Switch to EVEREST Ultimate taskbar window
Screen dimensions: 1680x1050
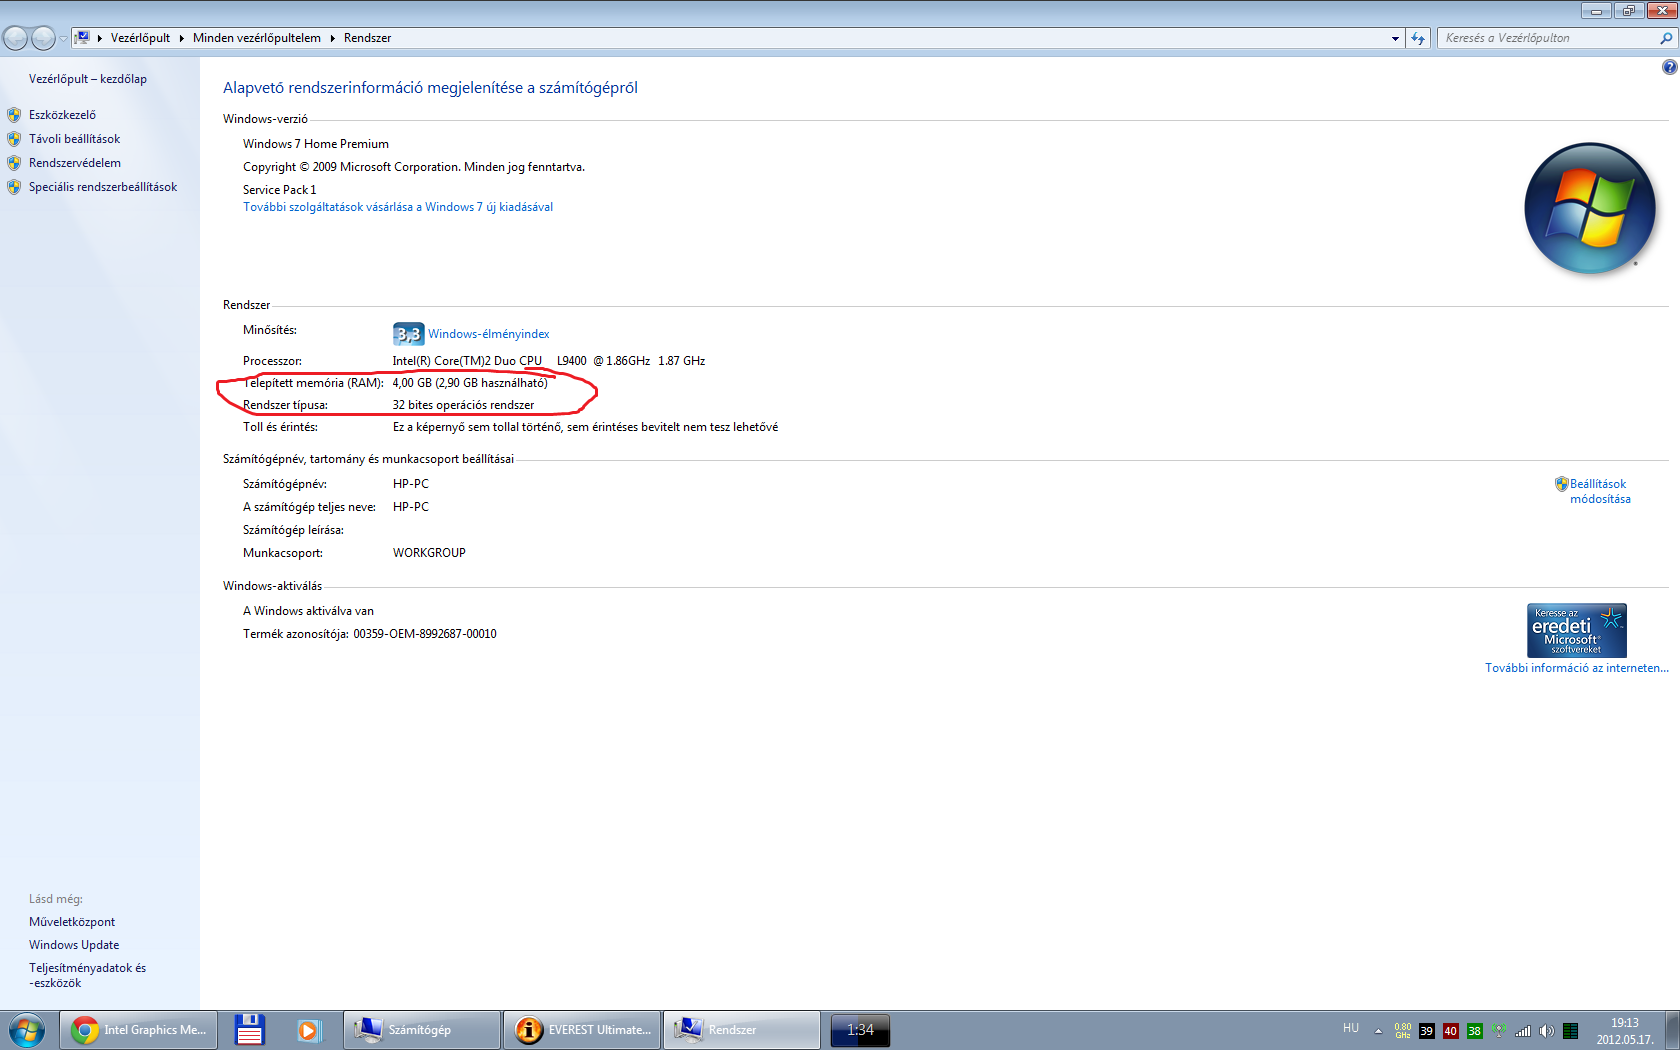[582, 1030]
